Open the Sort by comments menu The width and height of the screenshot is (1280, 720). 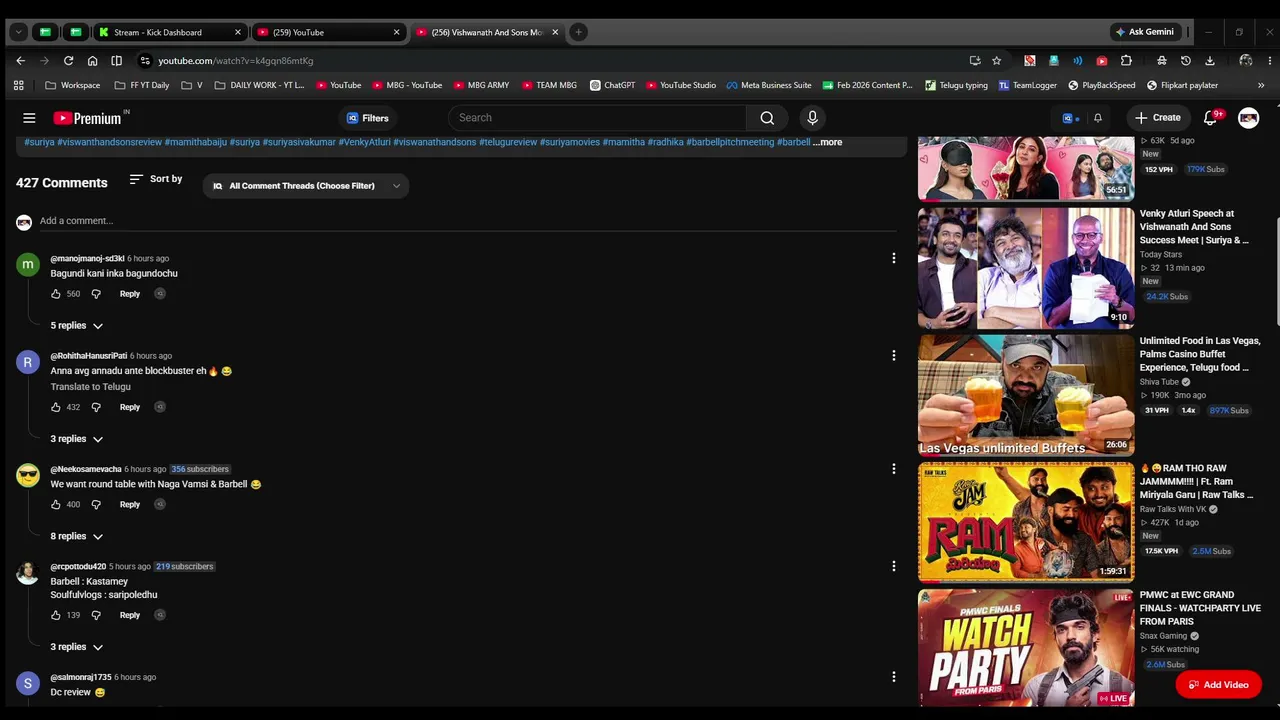tap(156, 179)
